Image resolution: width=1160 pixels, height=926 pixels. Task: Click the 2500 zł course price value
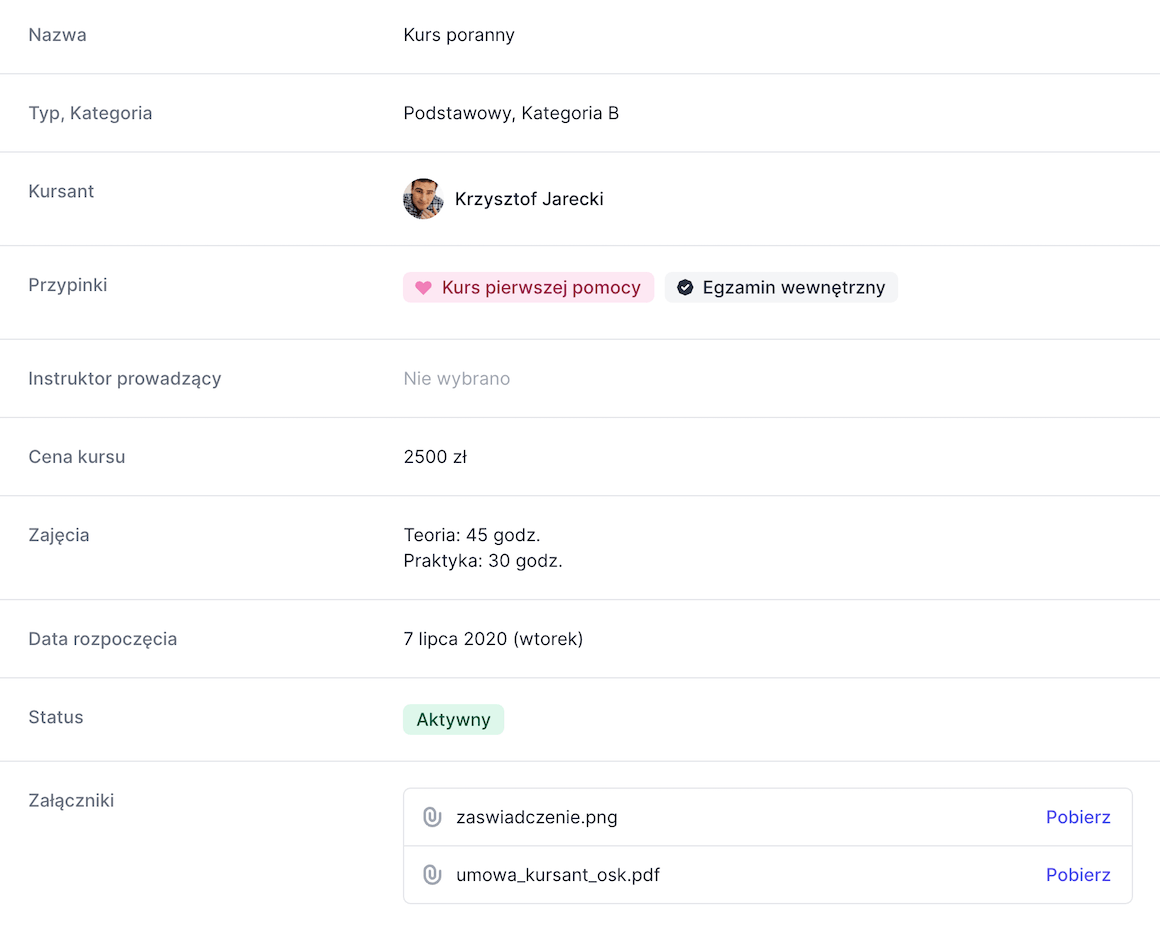(435, 457)
